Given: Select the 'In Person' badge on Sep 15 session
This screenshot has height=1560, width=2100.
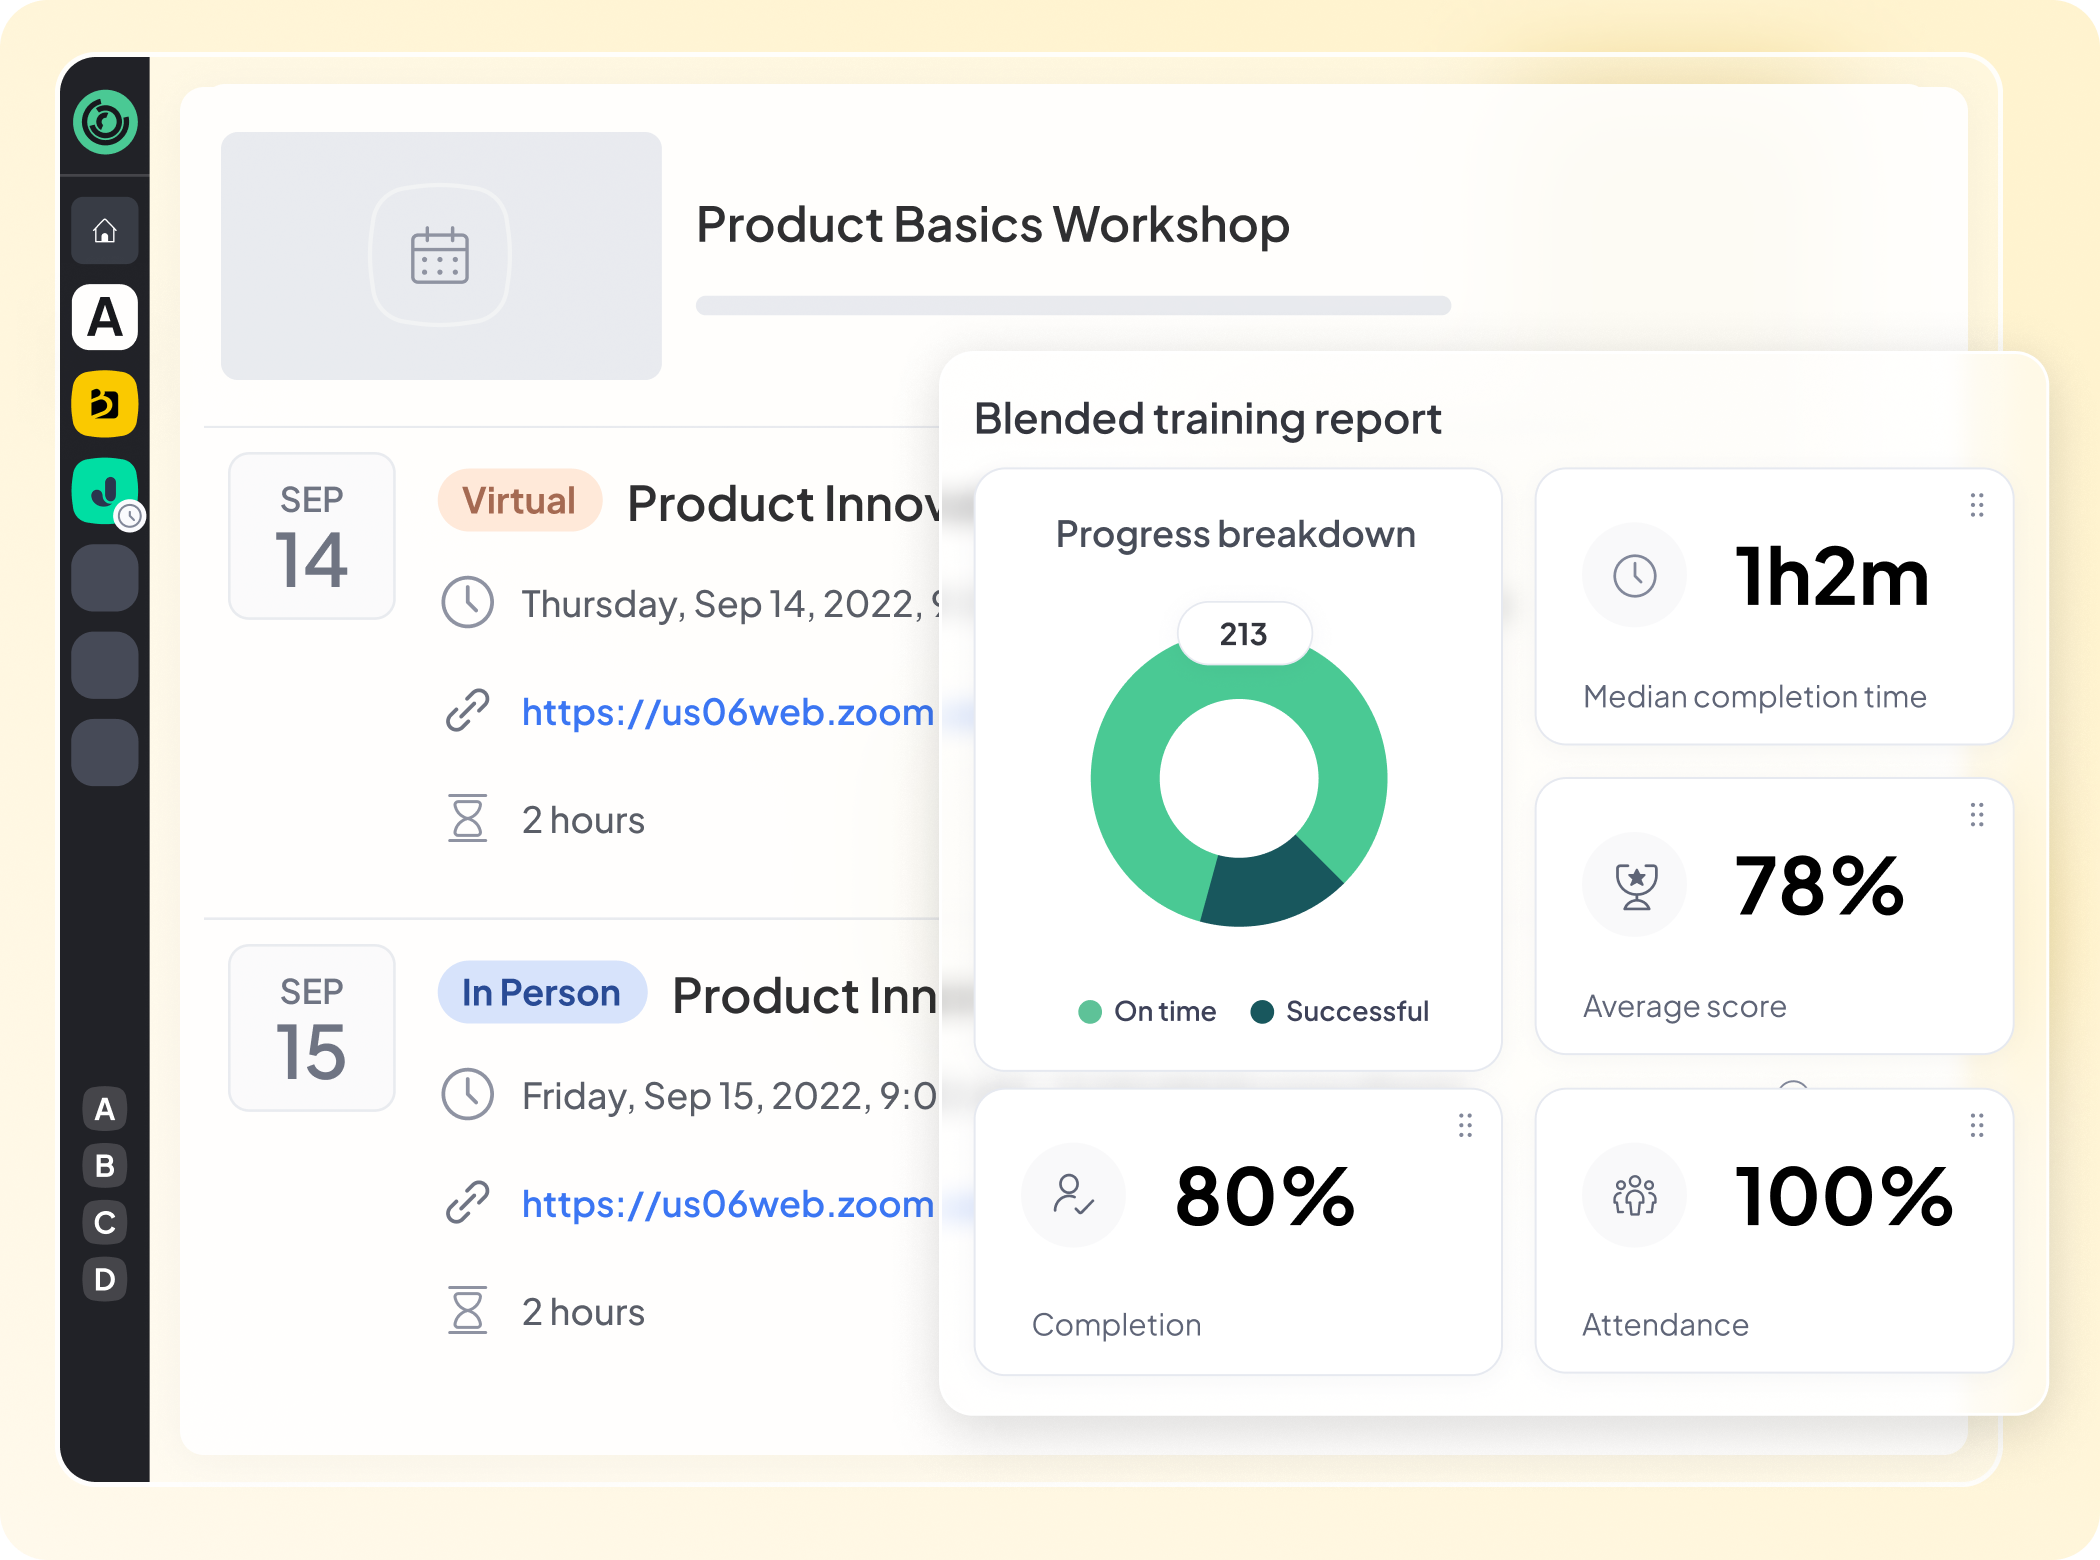Looking at the screenshot, I should pos(542,991).
